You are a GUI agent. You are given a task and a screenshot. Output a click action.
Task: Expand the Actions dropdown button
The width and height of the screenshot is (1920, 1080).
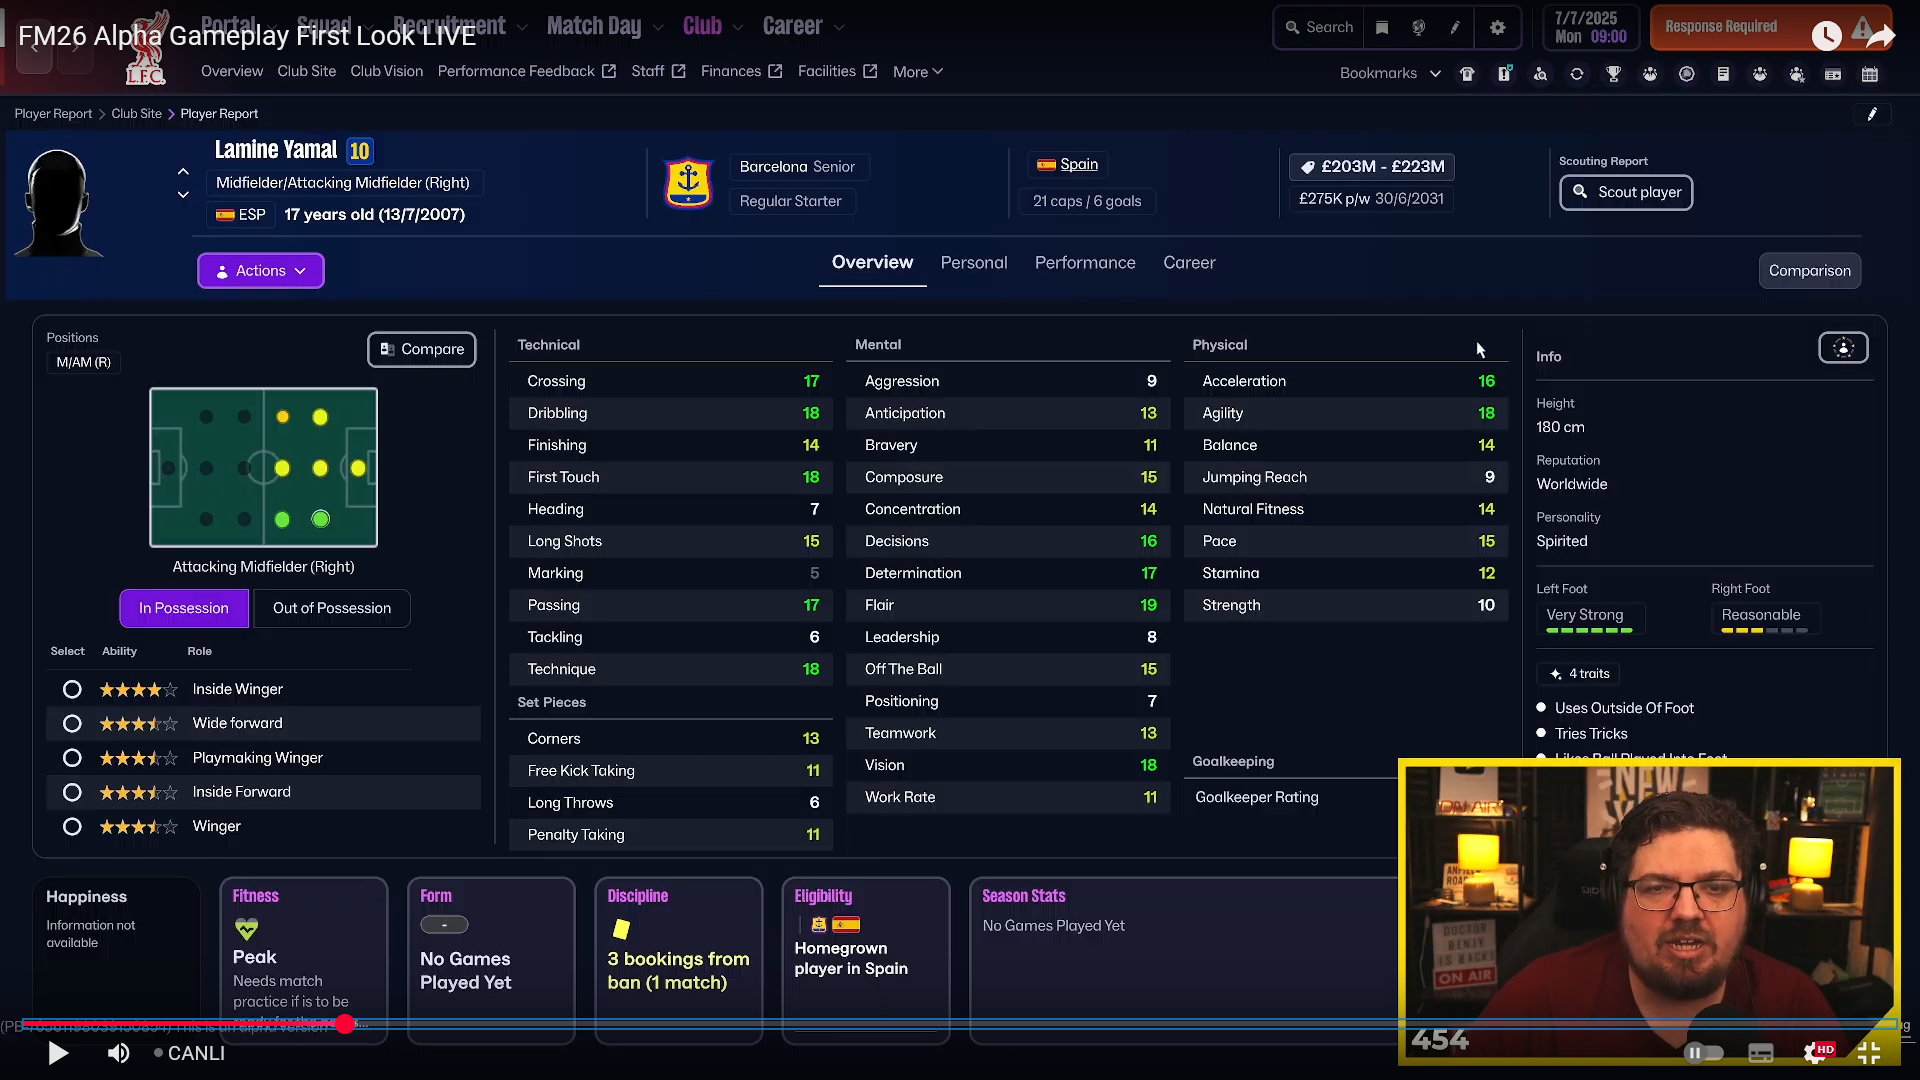(260, 271)
